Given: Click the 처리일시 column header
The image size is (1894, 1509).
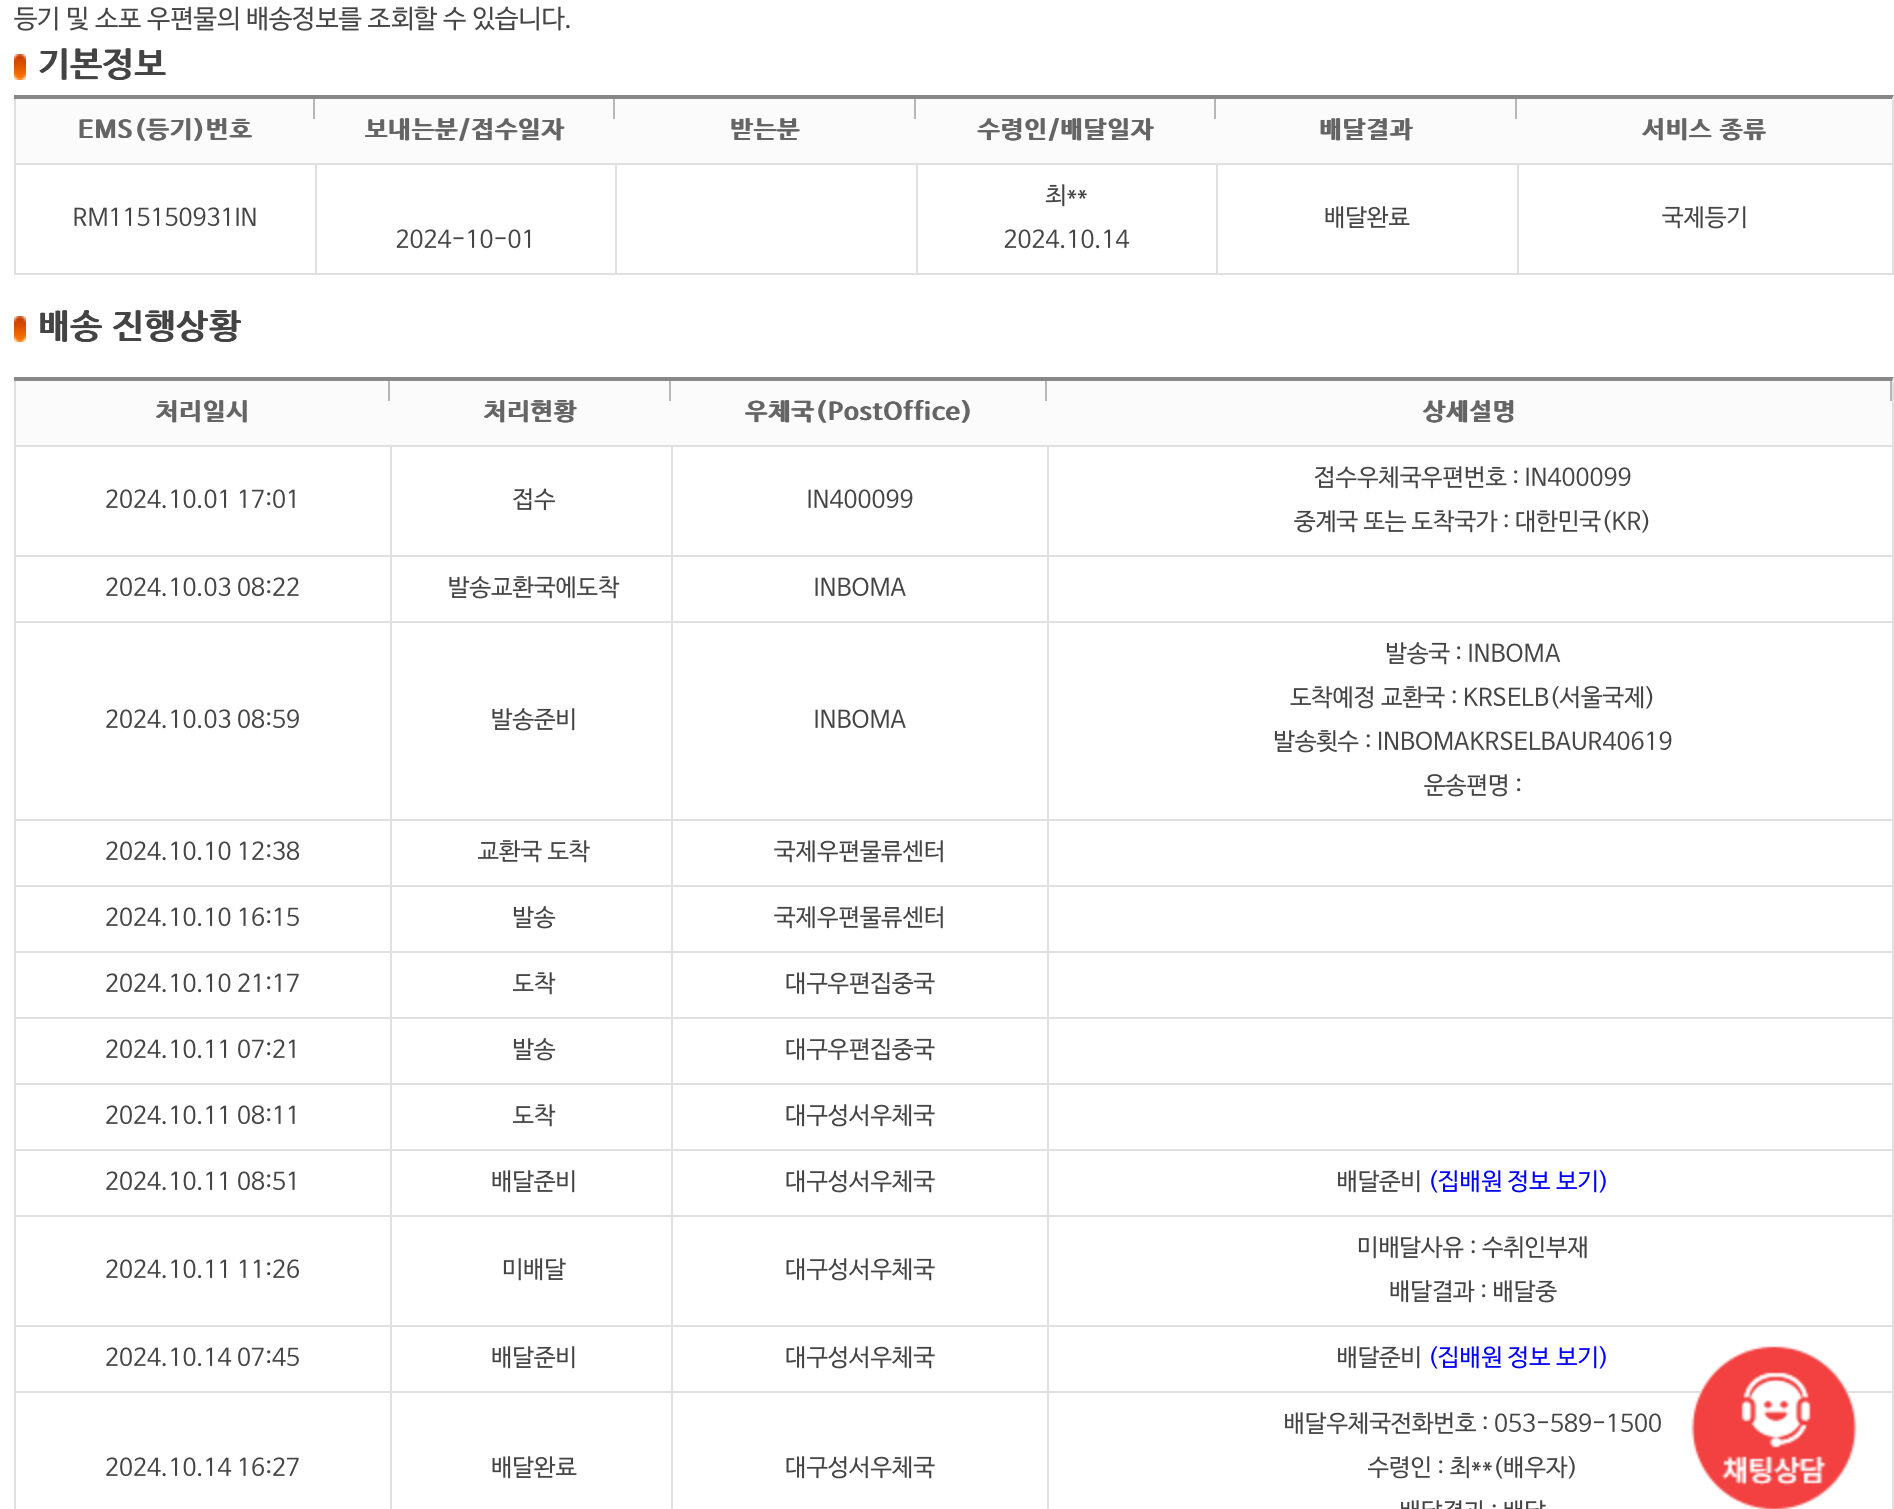Looking at the screenshot, I should pos(202,412).
